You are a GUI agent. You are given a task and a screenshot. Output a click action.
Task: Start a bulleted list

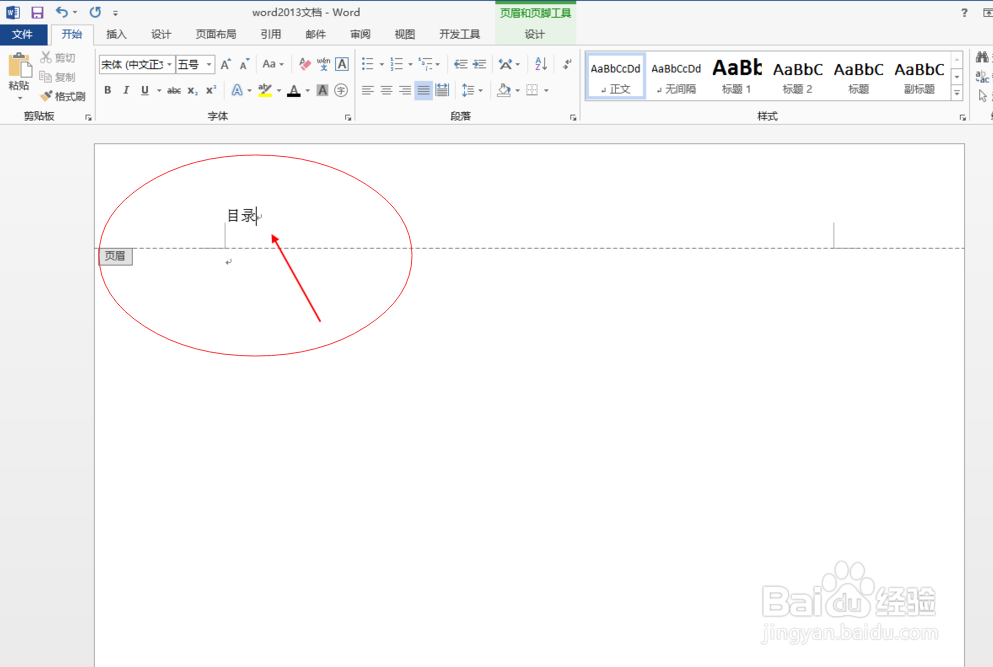pyautogui.click(x=367, y=64)
